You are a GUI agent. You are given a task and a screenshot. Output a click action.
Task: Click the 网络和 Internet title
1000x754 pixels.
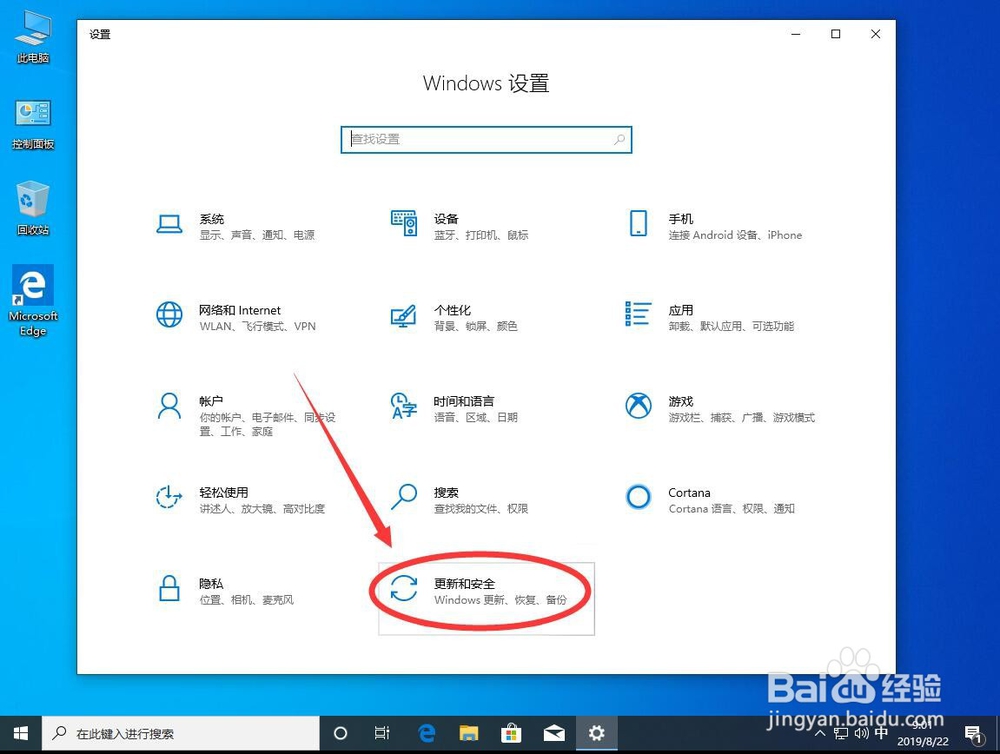240,310
